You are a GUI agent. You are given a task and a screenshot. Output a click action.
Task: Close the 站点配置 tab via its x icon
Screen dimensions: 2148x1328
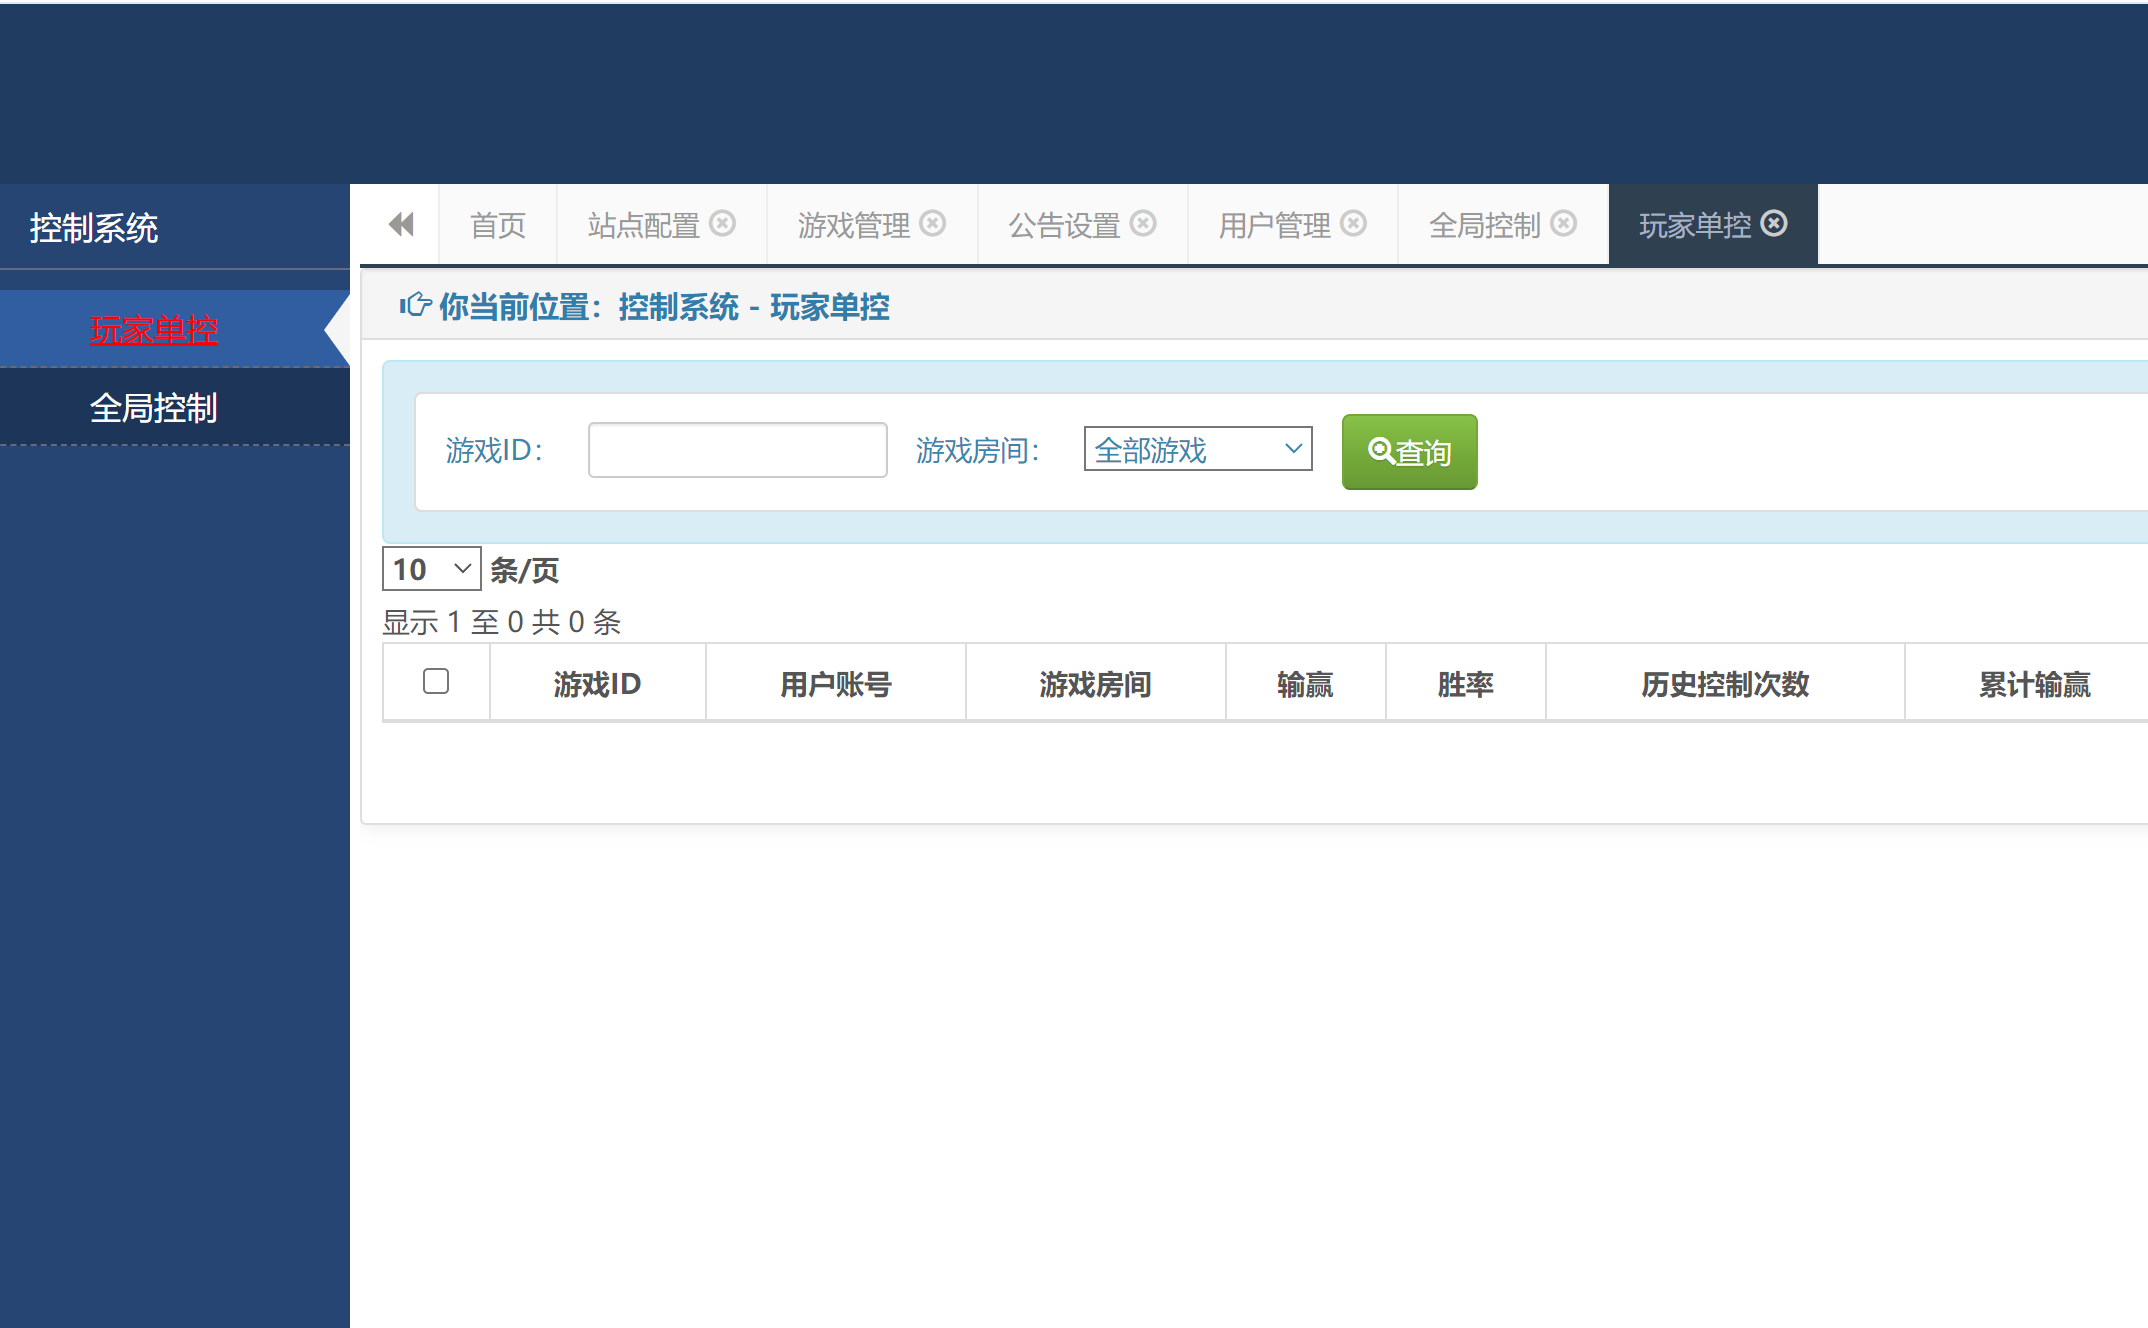click(723, 223)
